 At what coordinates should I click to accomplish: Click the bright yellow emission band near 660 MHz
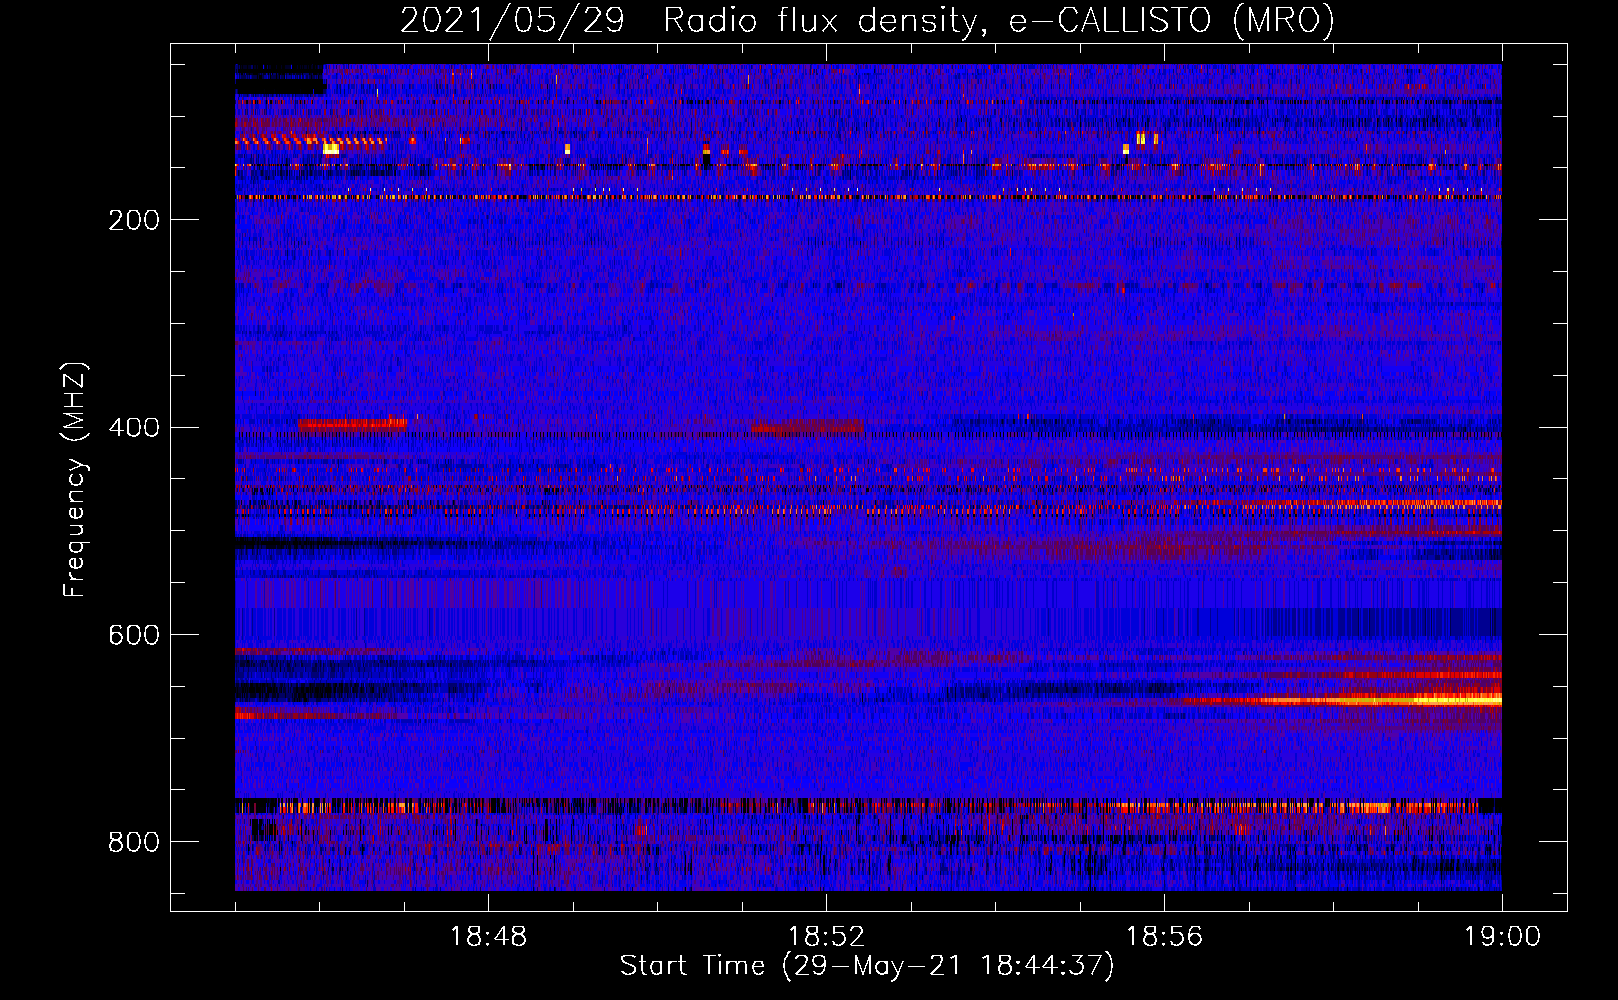click(x=1345, y=701)
